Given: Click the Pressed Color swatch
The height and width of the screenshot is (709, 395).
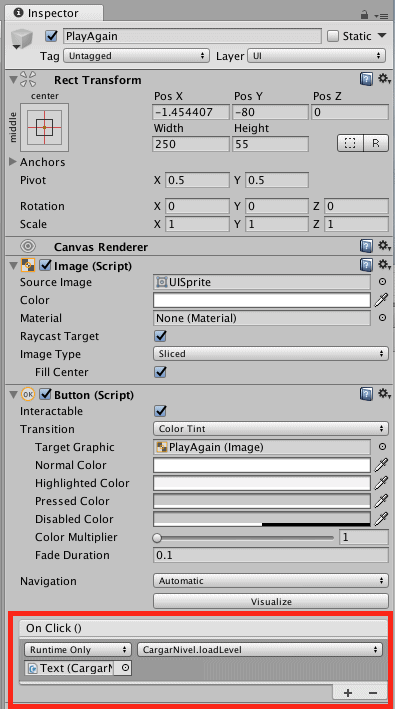Looking at the screenshot, I should [x=262, y=501].
